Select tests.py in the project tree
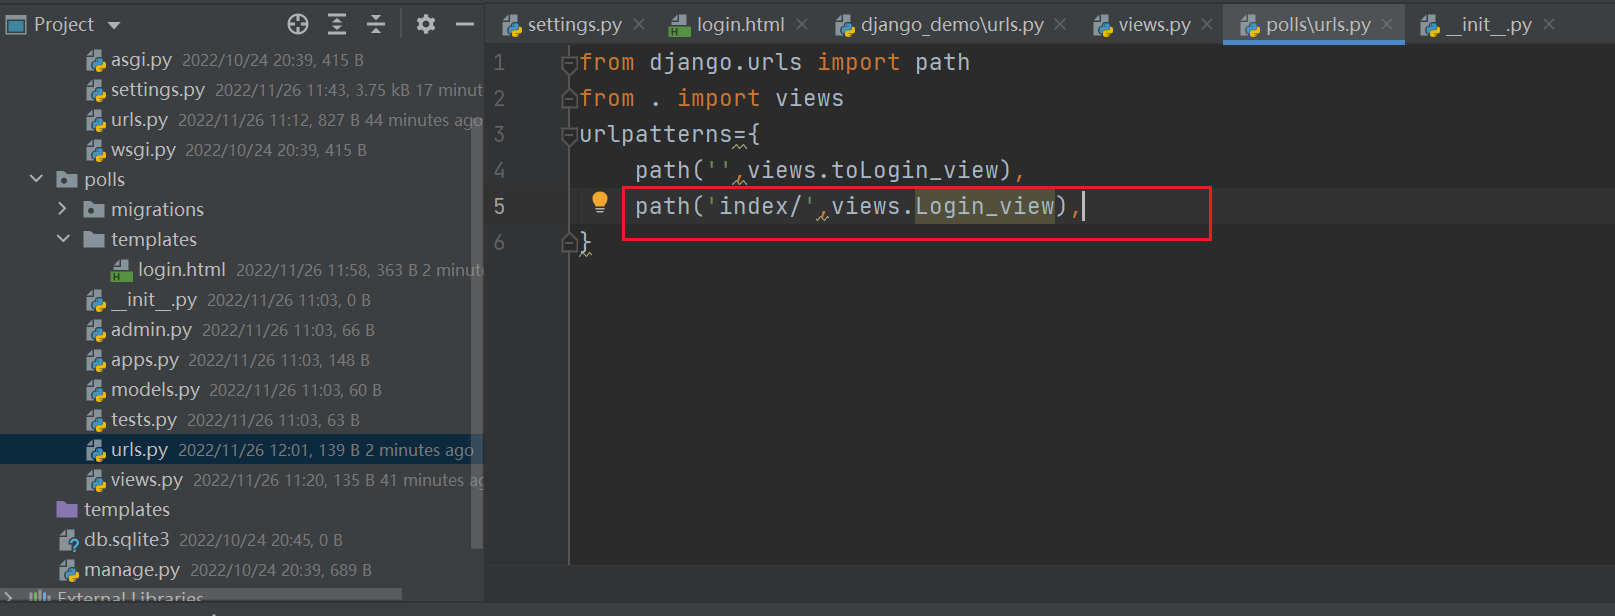The width and height of the screenshot is (1615, 616). [242, 420]
